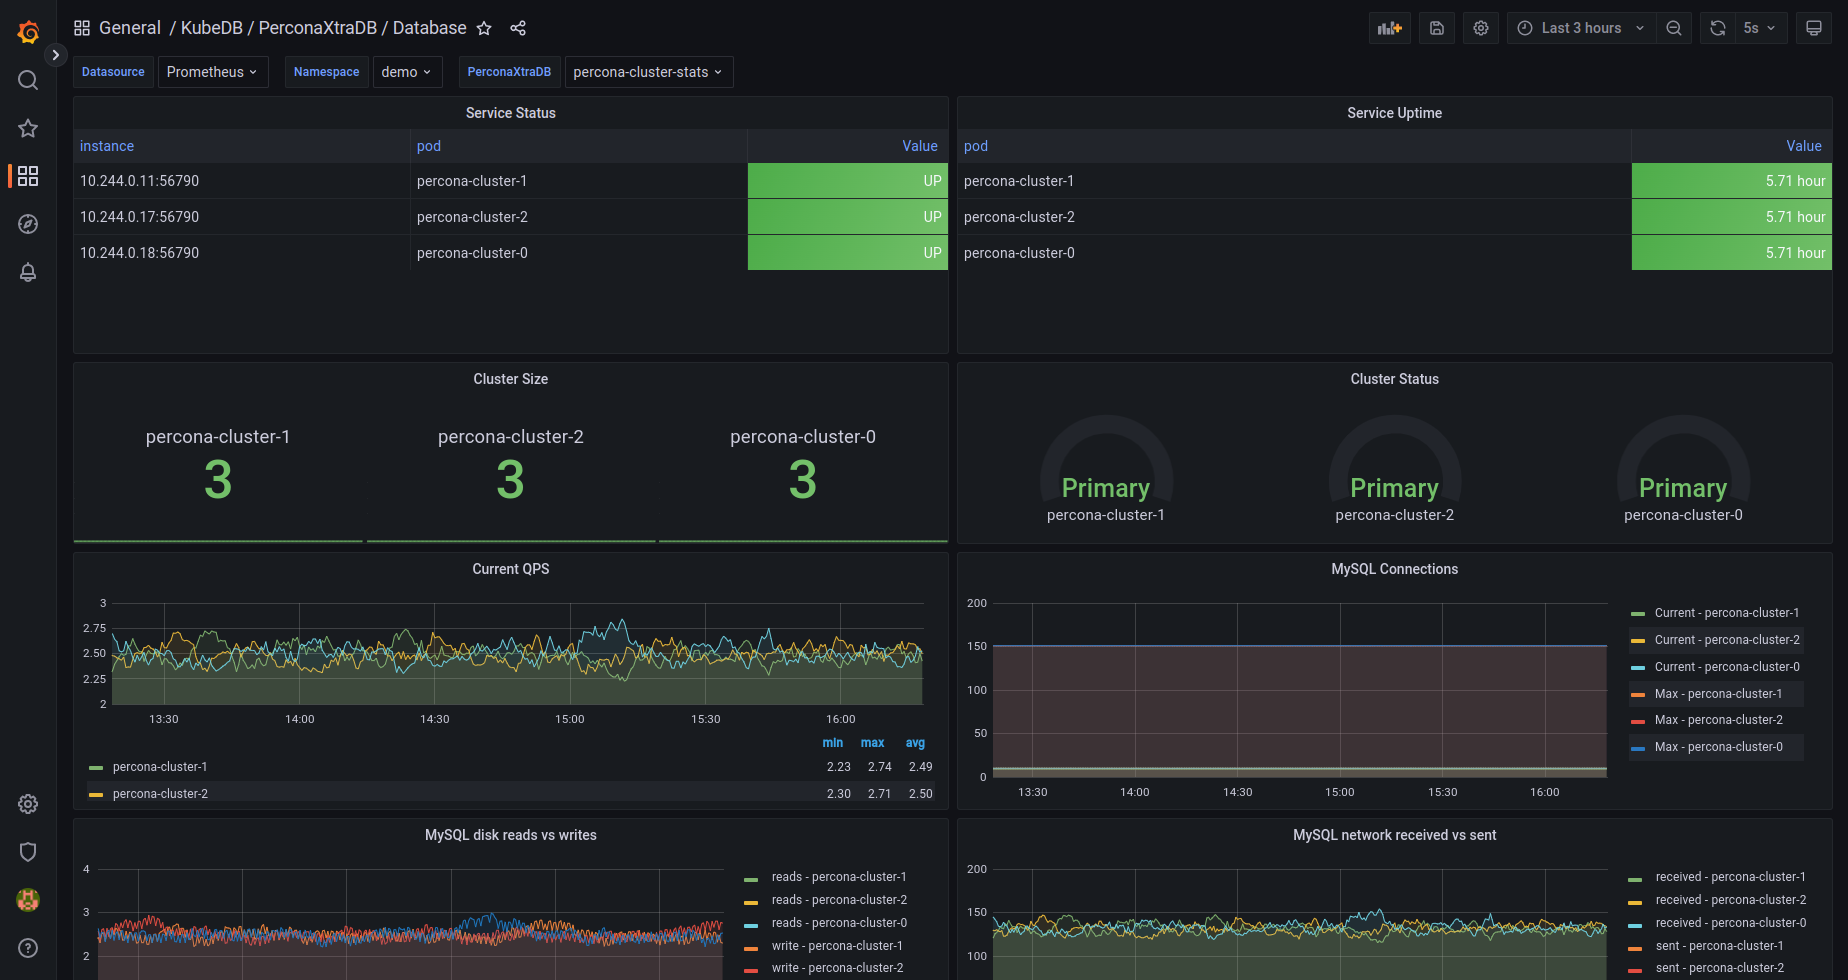Open the Add panel tool
The height and width of the screenshot is (980, 1848).
tap(1389, 27)
